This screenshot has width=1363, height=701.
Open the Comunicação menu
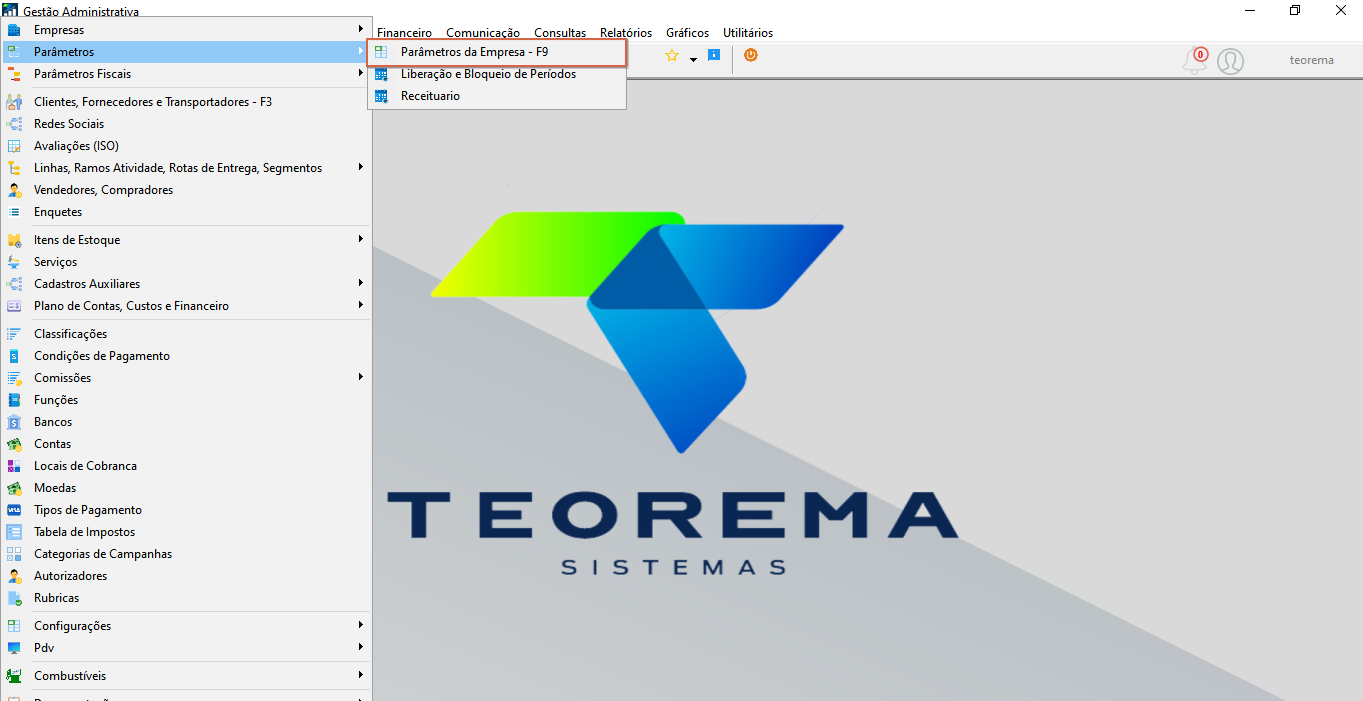tap(483, 33)
